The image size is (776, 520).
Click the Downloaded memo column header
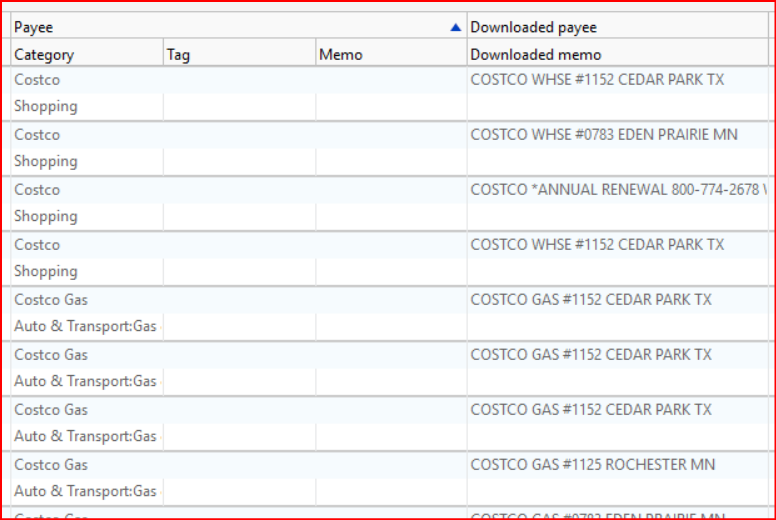point(618,54)
